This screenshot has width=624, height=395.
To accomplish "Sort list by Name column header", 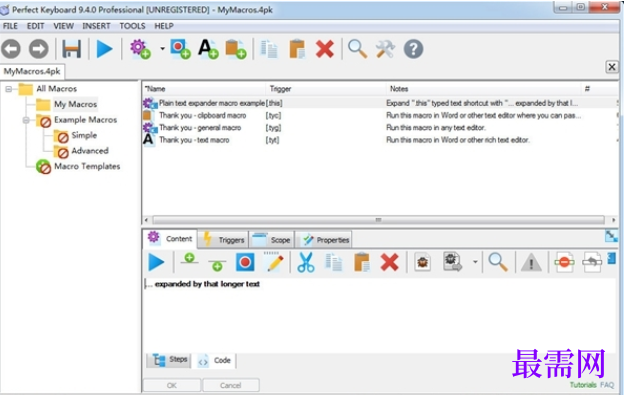I will (x=204, y=89).
